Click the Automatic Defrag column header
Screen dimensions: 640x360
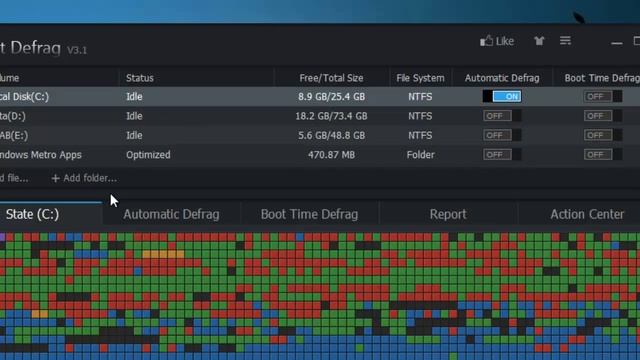click(502, 78)
